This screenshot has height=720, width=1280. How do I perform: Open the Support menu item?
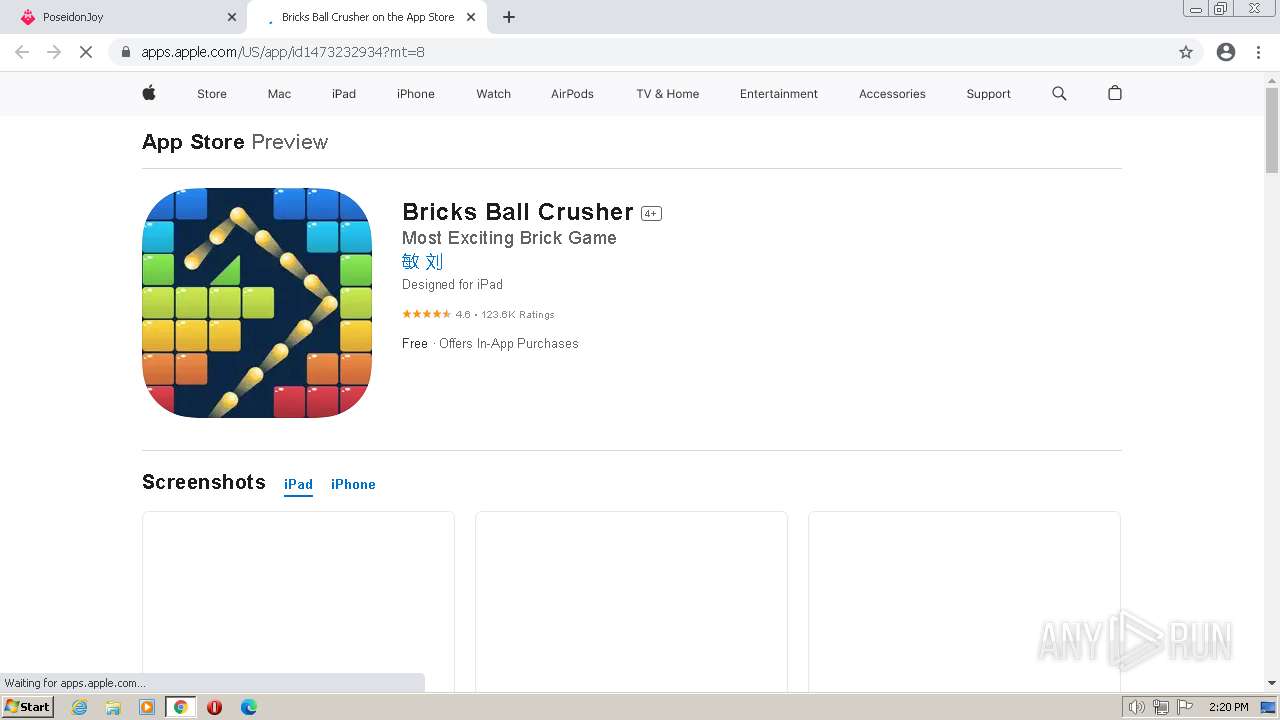988,94
